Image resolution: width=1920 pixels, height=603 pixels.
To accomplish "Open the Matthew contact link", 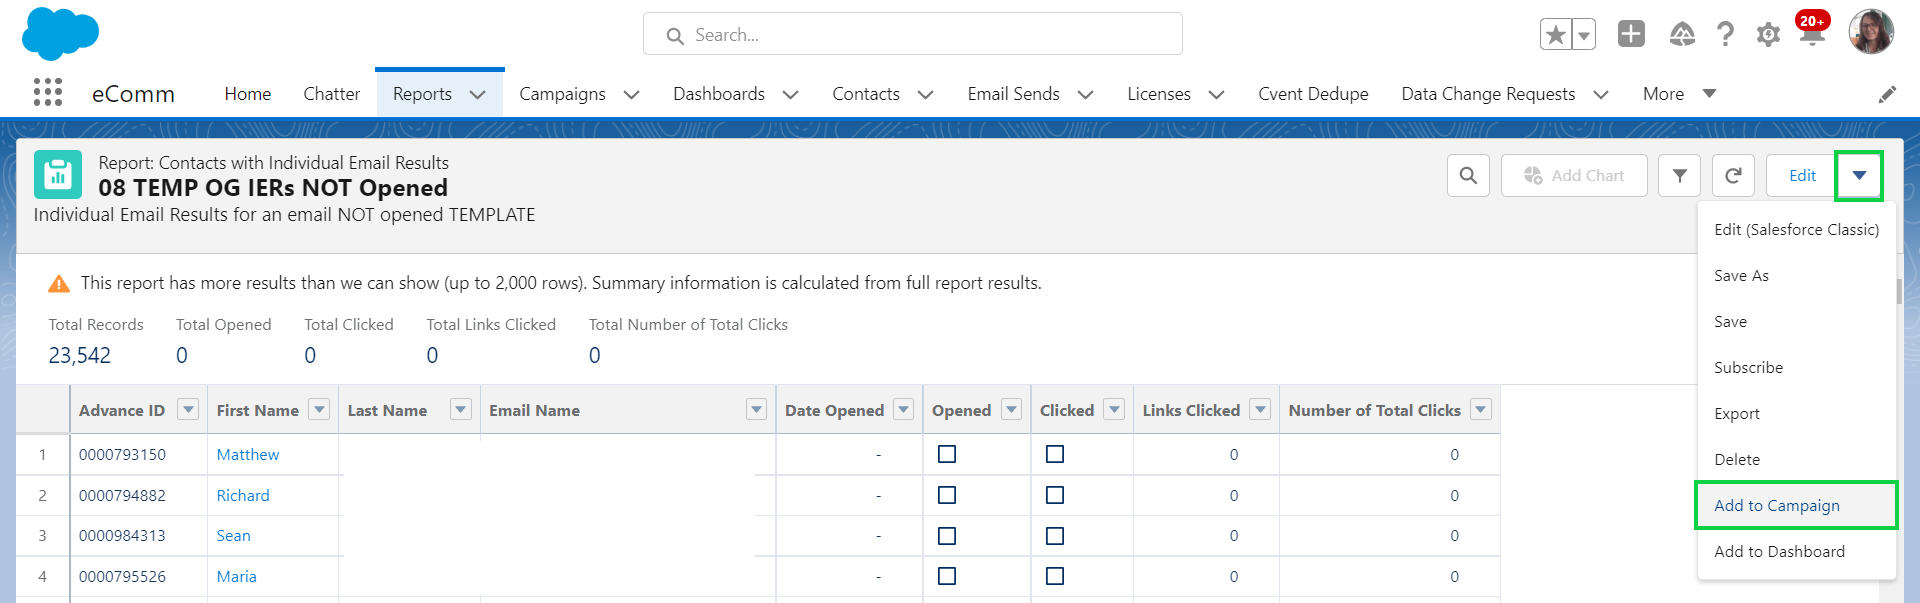I will pos(248,455).
